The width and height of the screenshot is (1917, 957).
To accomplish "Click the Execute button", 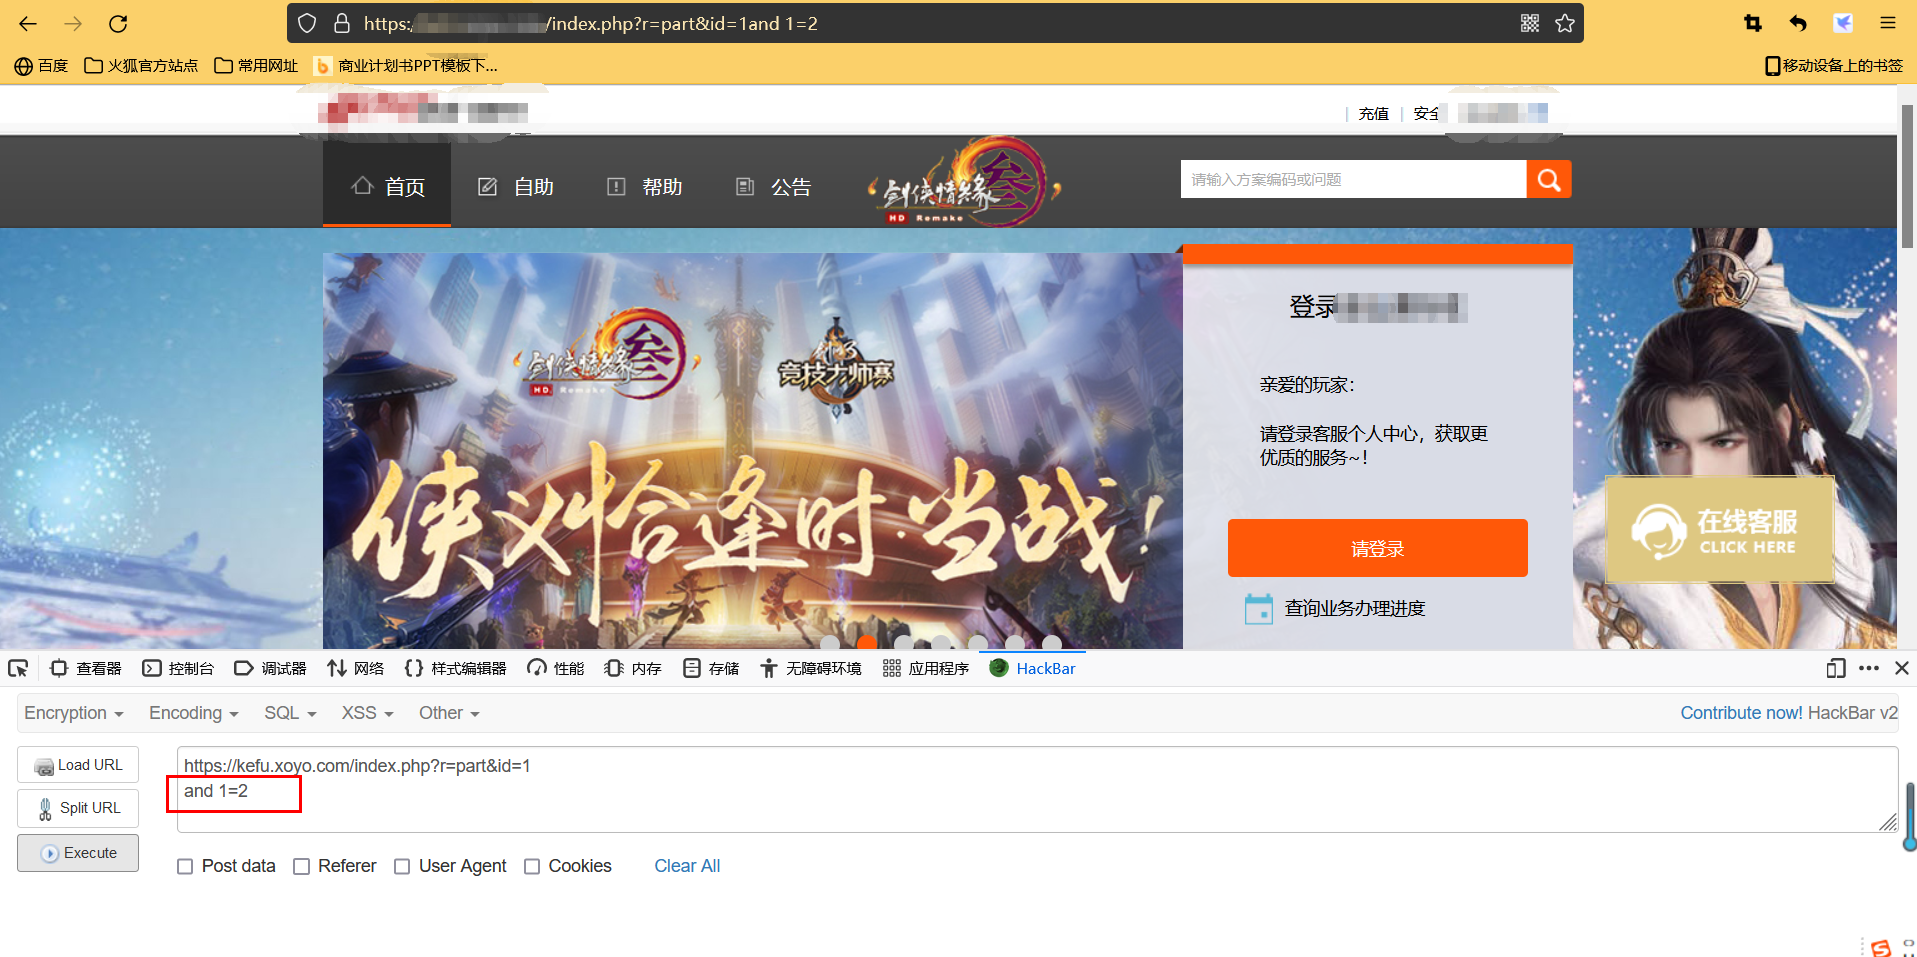I will tap(78, 853).
